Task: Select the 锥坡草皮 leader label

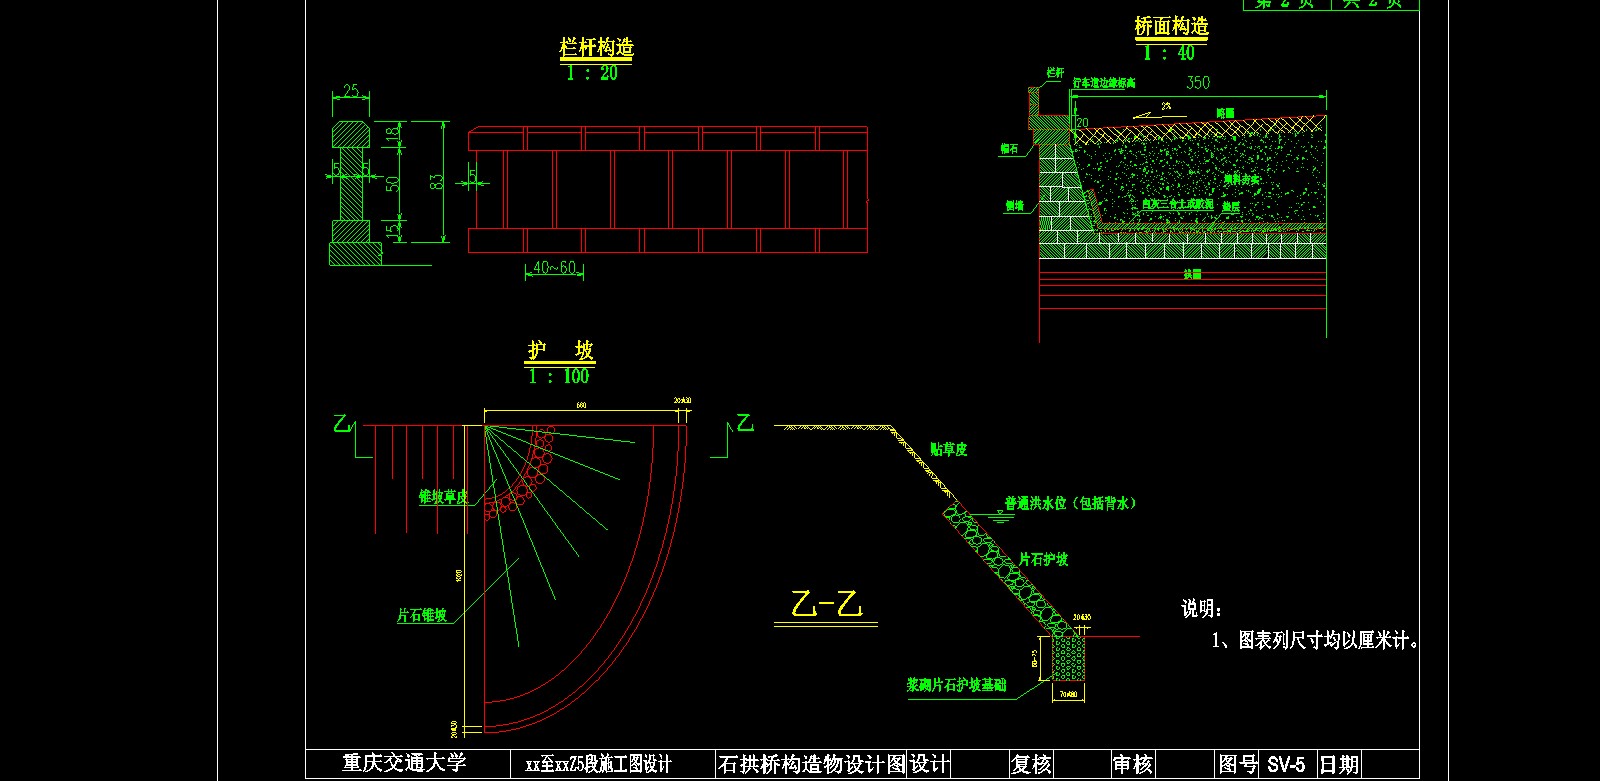Action: click(443, 496)
